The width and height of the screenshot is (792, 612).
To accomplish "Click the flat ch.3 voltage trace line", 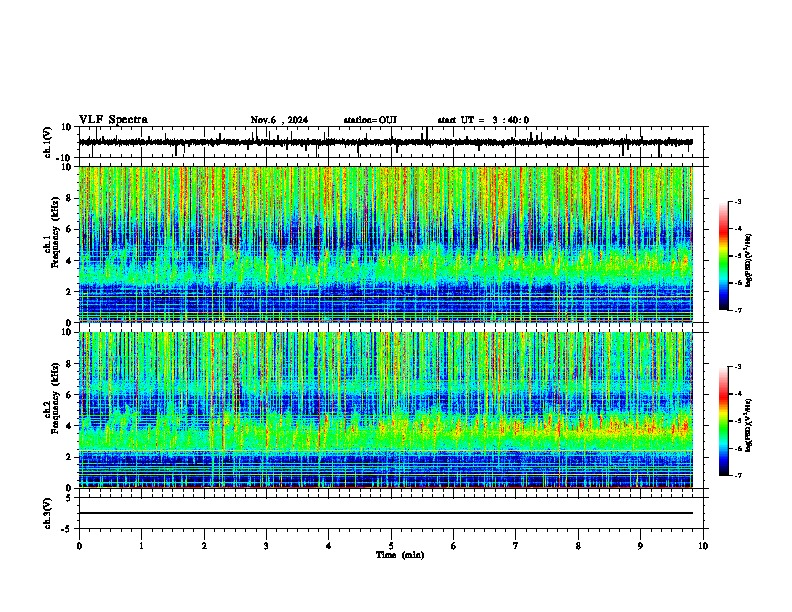I will tap(385, 513).
